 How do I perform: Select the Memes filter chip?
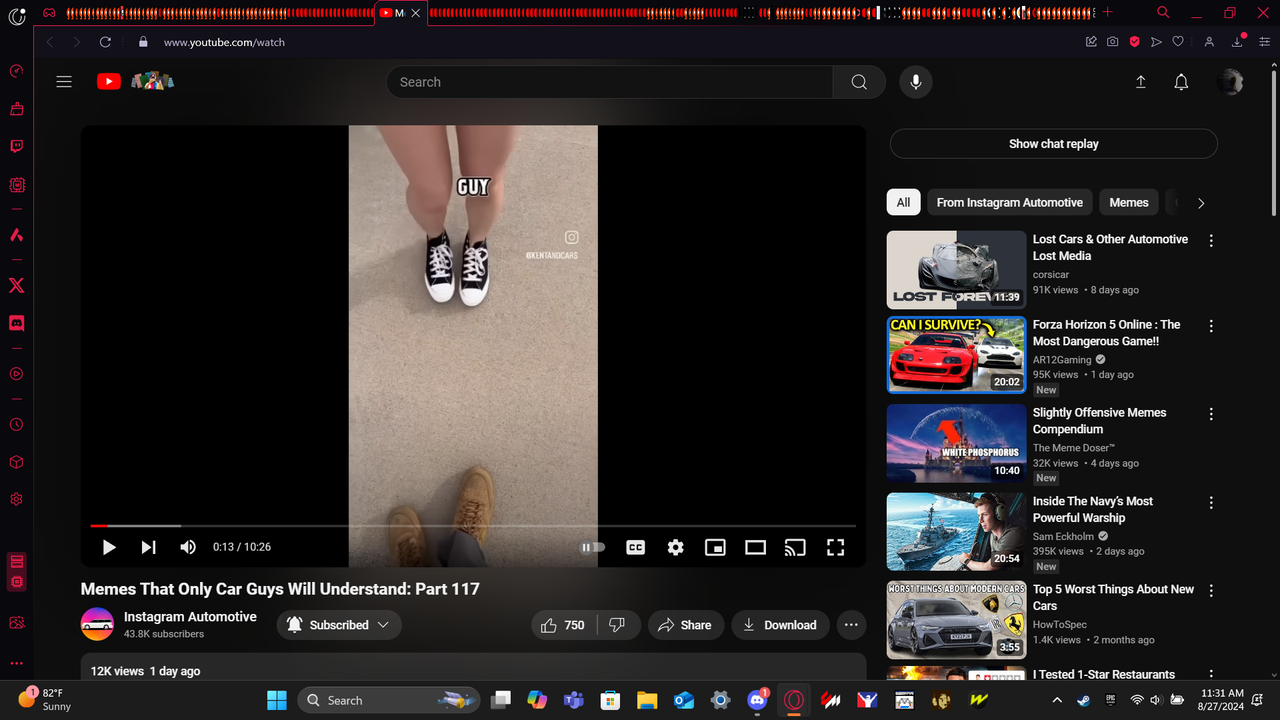1128,202
